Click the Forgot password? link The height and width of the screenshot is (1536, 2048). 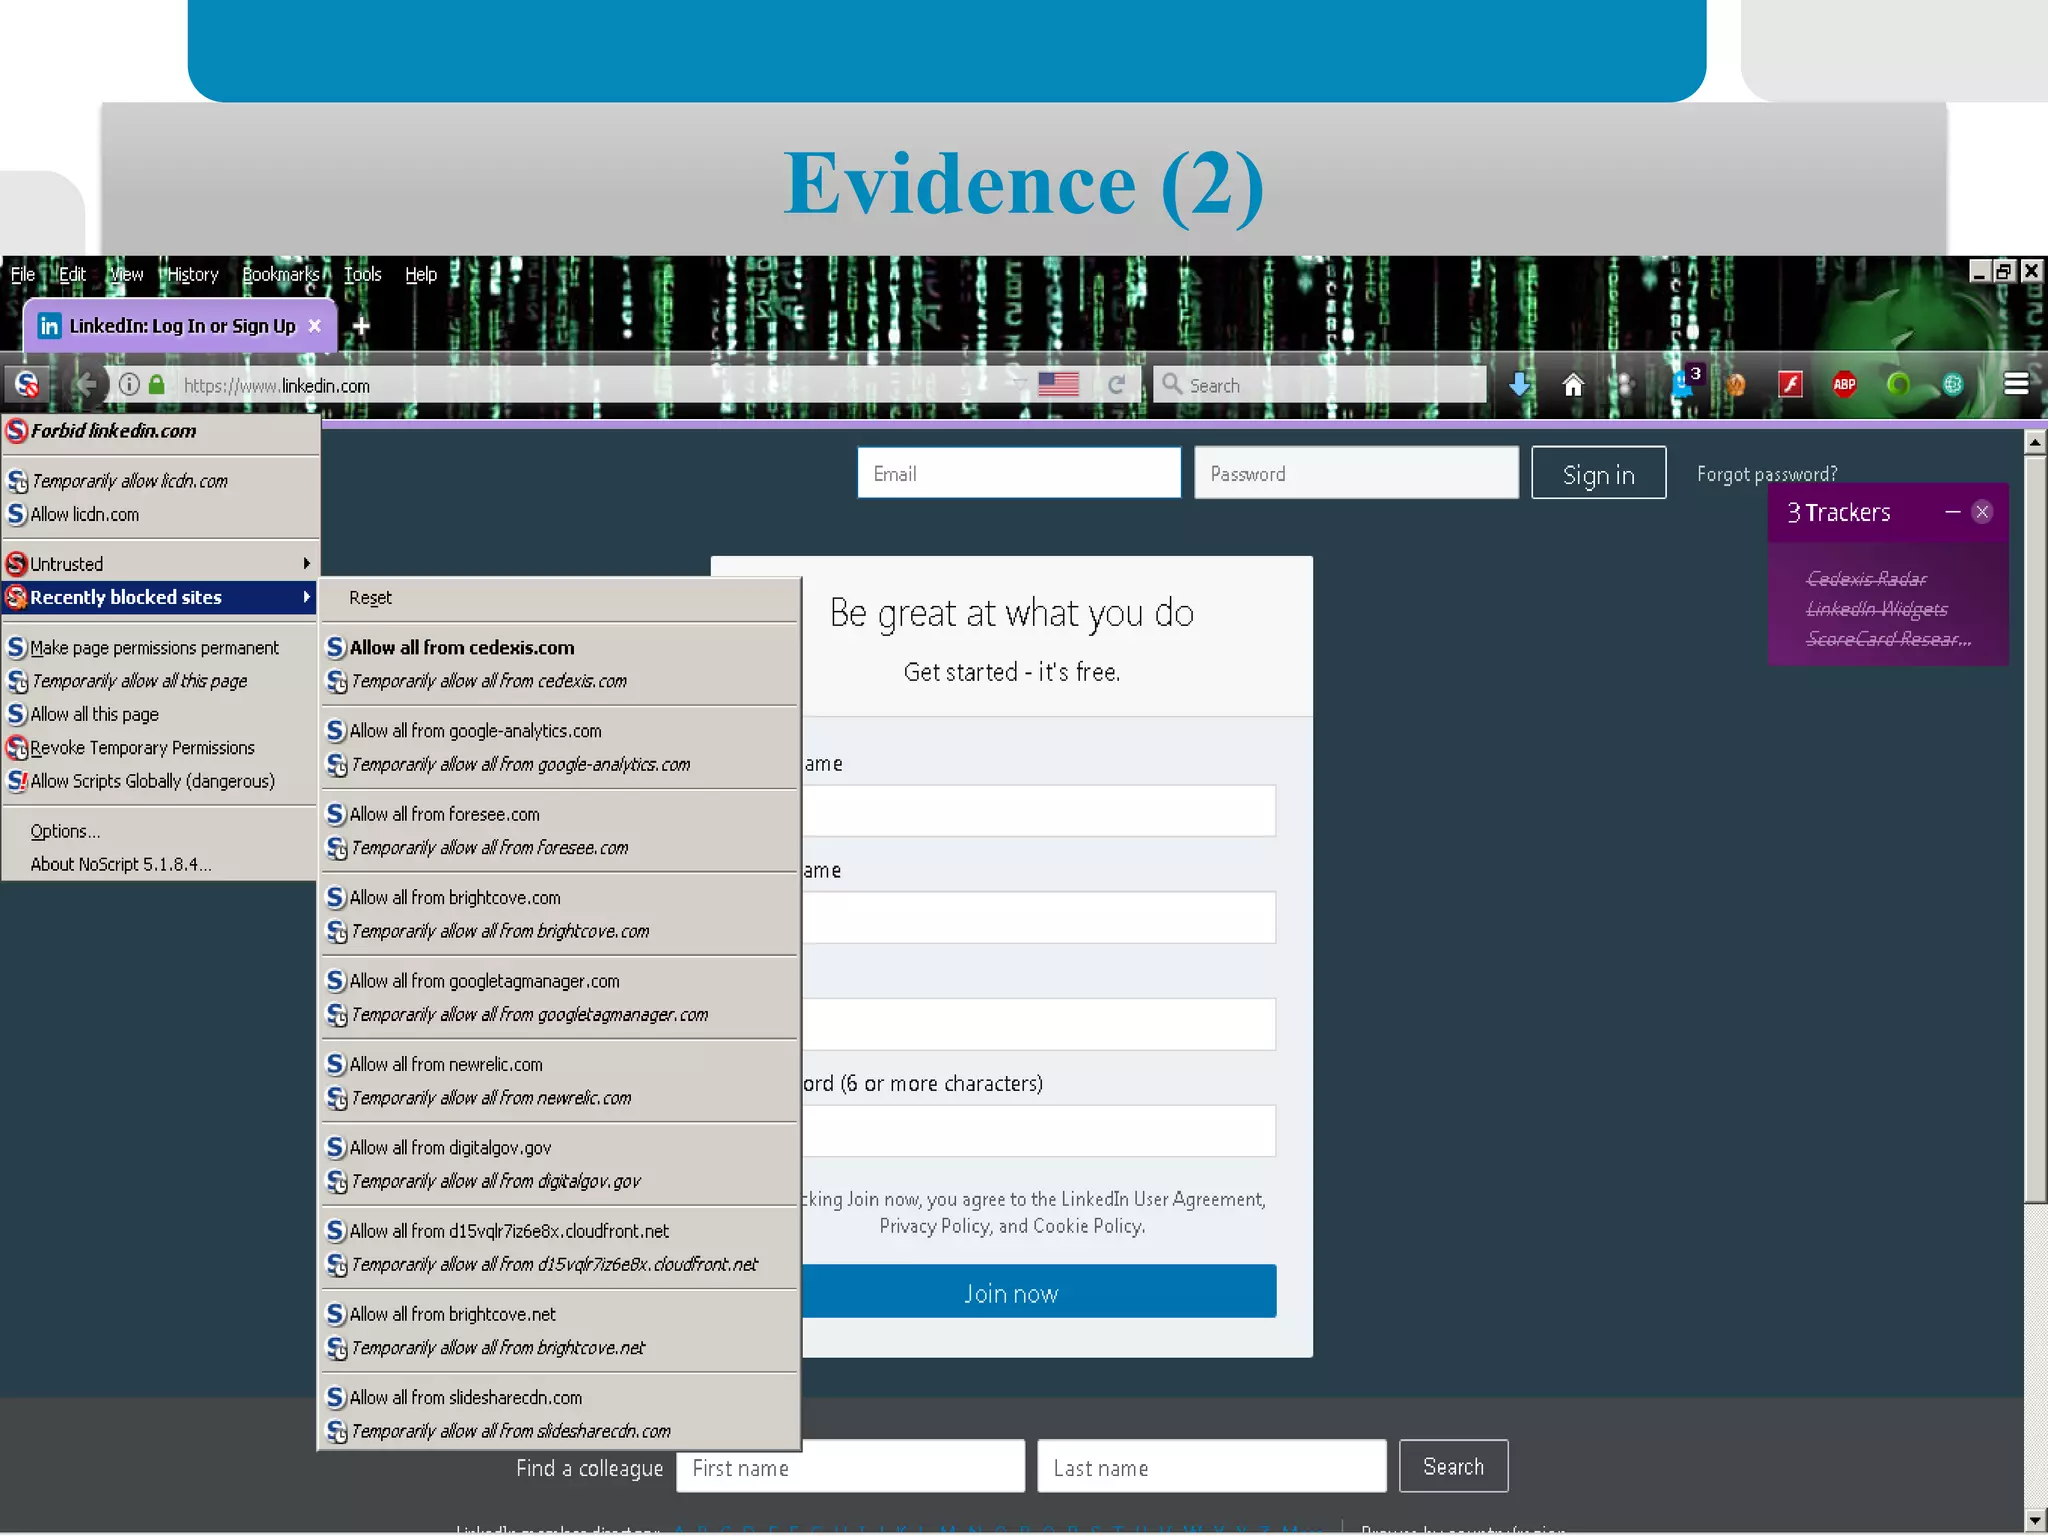point(1766,474)
